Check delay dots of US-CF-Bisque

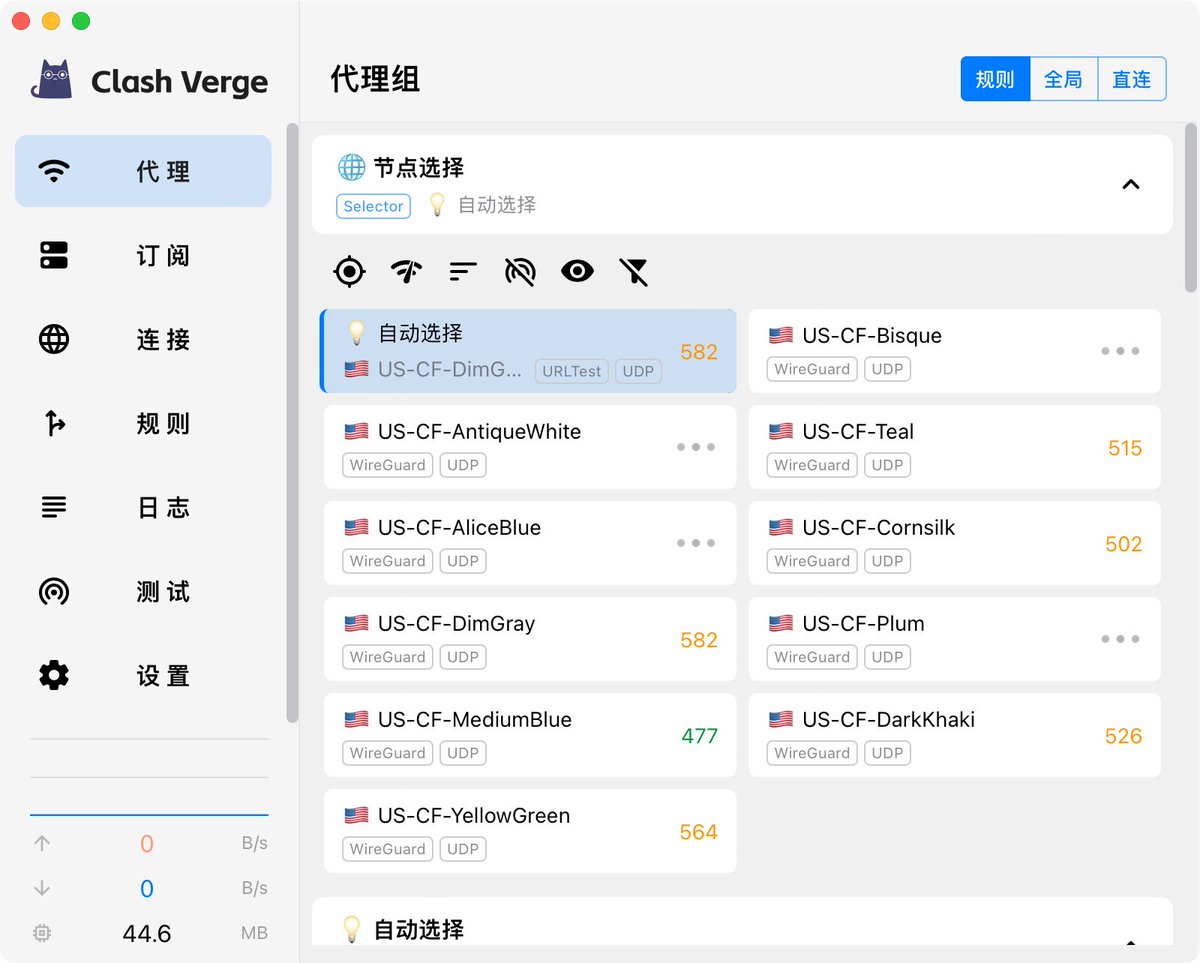pyautogui.click(x=1120, y=351)
